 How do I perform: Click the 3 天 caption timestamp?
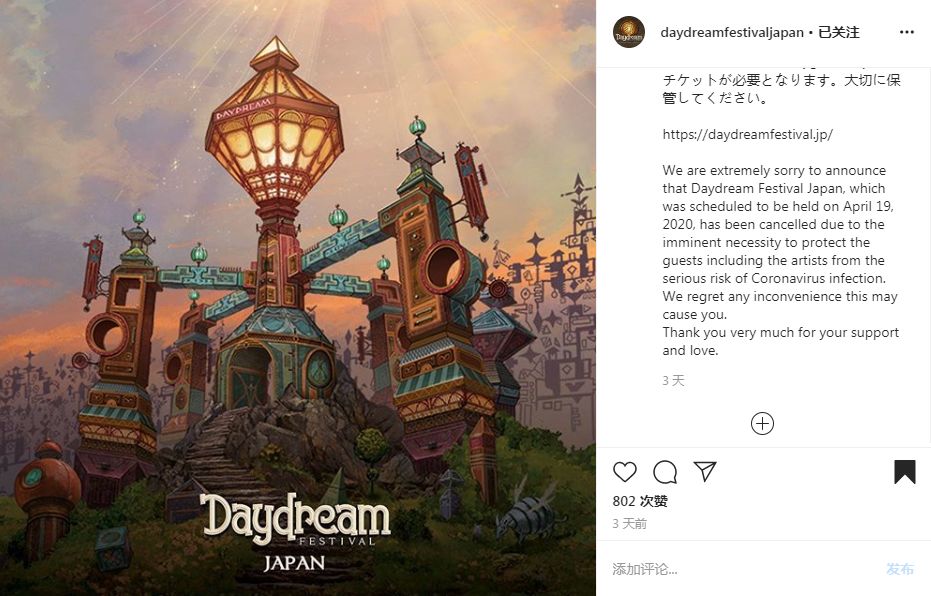tap(673, 381)
